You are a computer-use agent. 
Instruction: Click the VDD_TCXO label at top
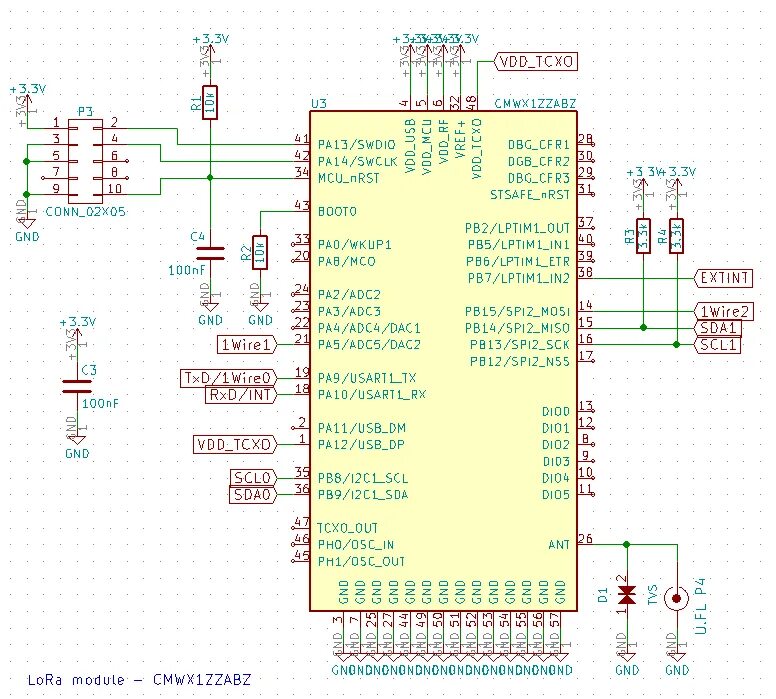click(x=536, y=62)
